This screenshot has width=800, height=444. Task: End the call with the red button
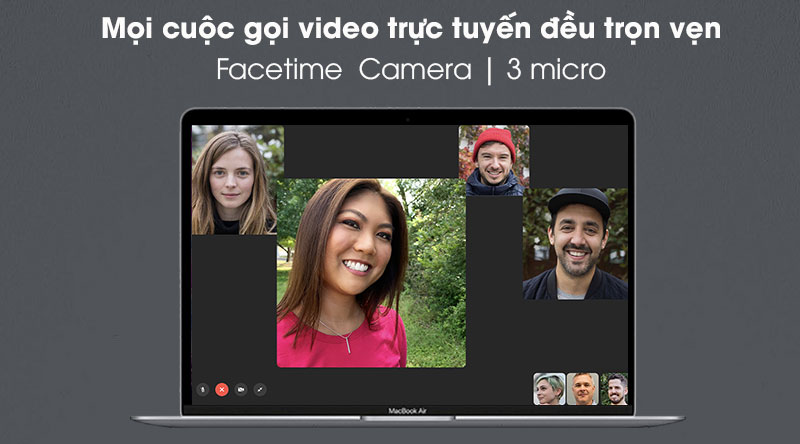[x=221, y=390]
